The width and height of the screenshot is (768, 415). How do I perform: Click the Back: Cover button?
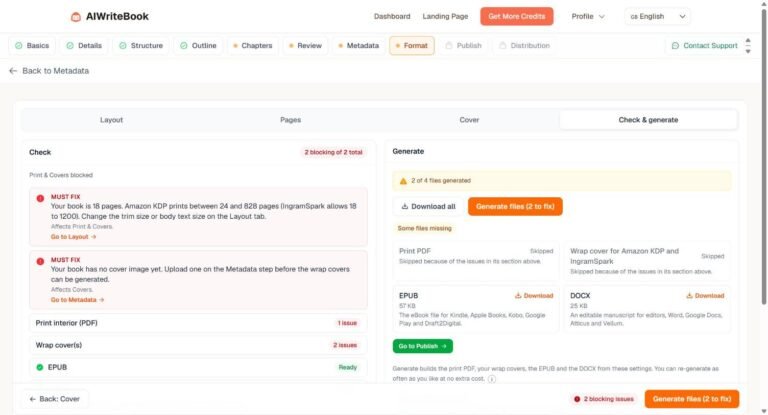point(54,399)
